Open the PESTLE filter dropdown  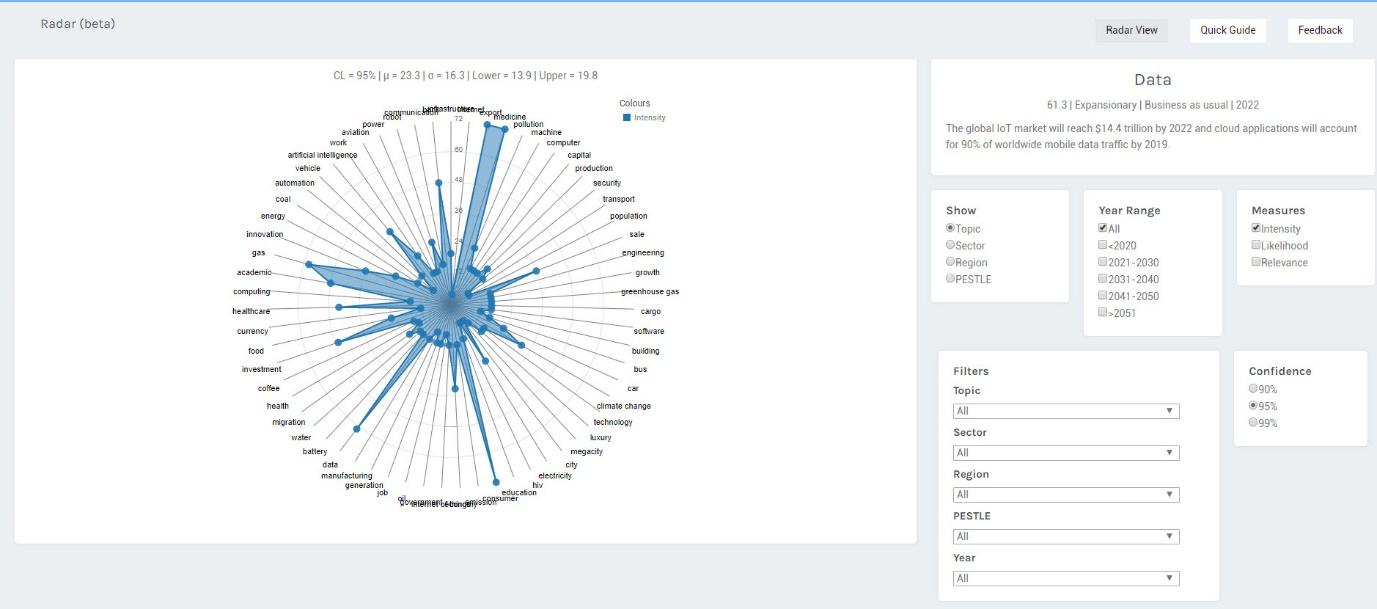[1066, 536]
